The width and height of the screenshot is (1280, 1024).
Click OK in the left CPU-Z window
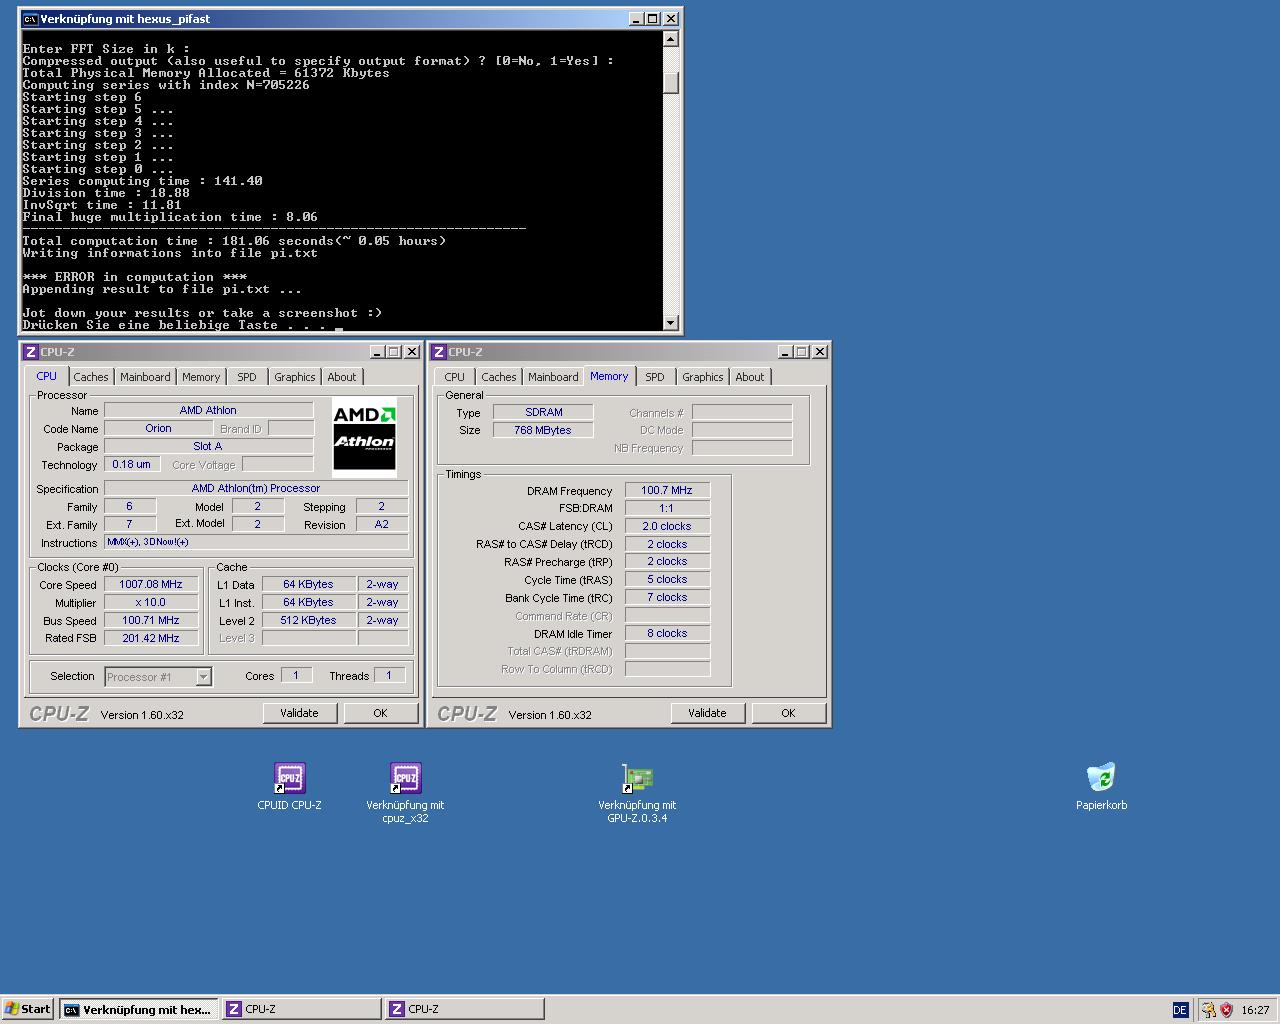pos(380,713)
